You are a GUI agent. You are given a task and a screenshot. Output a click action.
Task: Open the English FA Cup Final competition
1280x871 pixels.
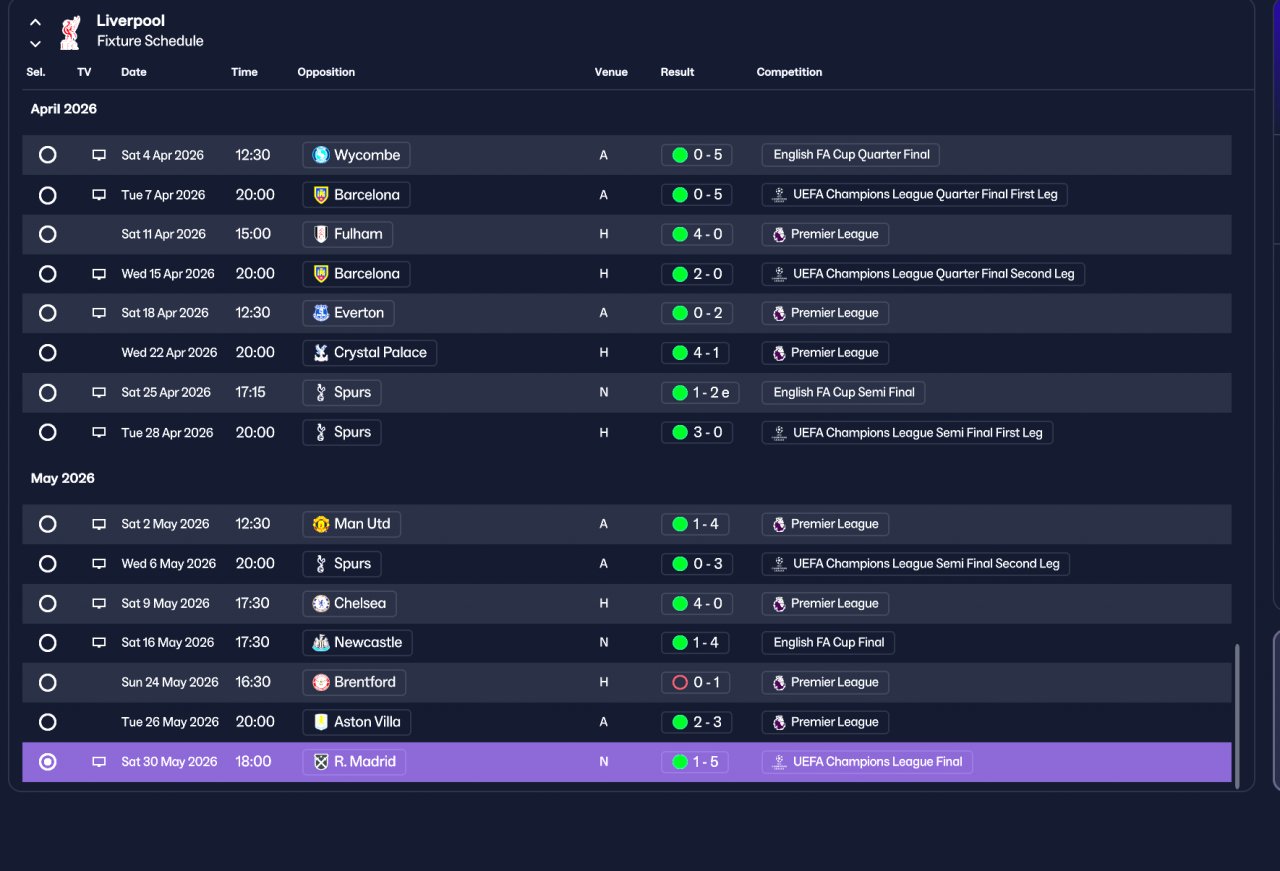coord(828,643)
